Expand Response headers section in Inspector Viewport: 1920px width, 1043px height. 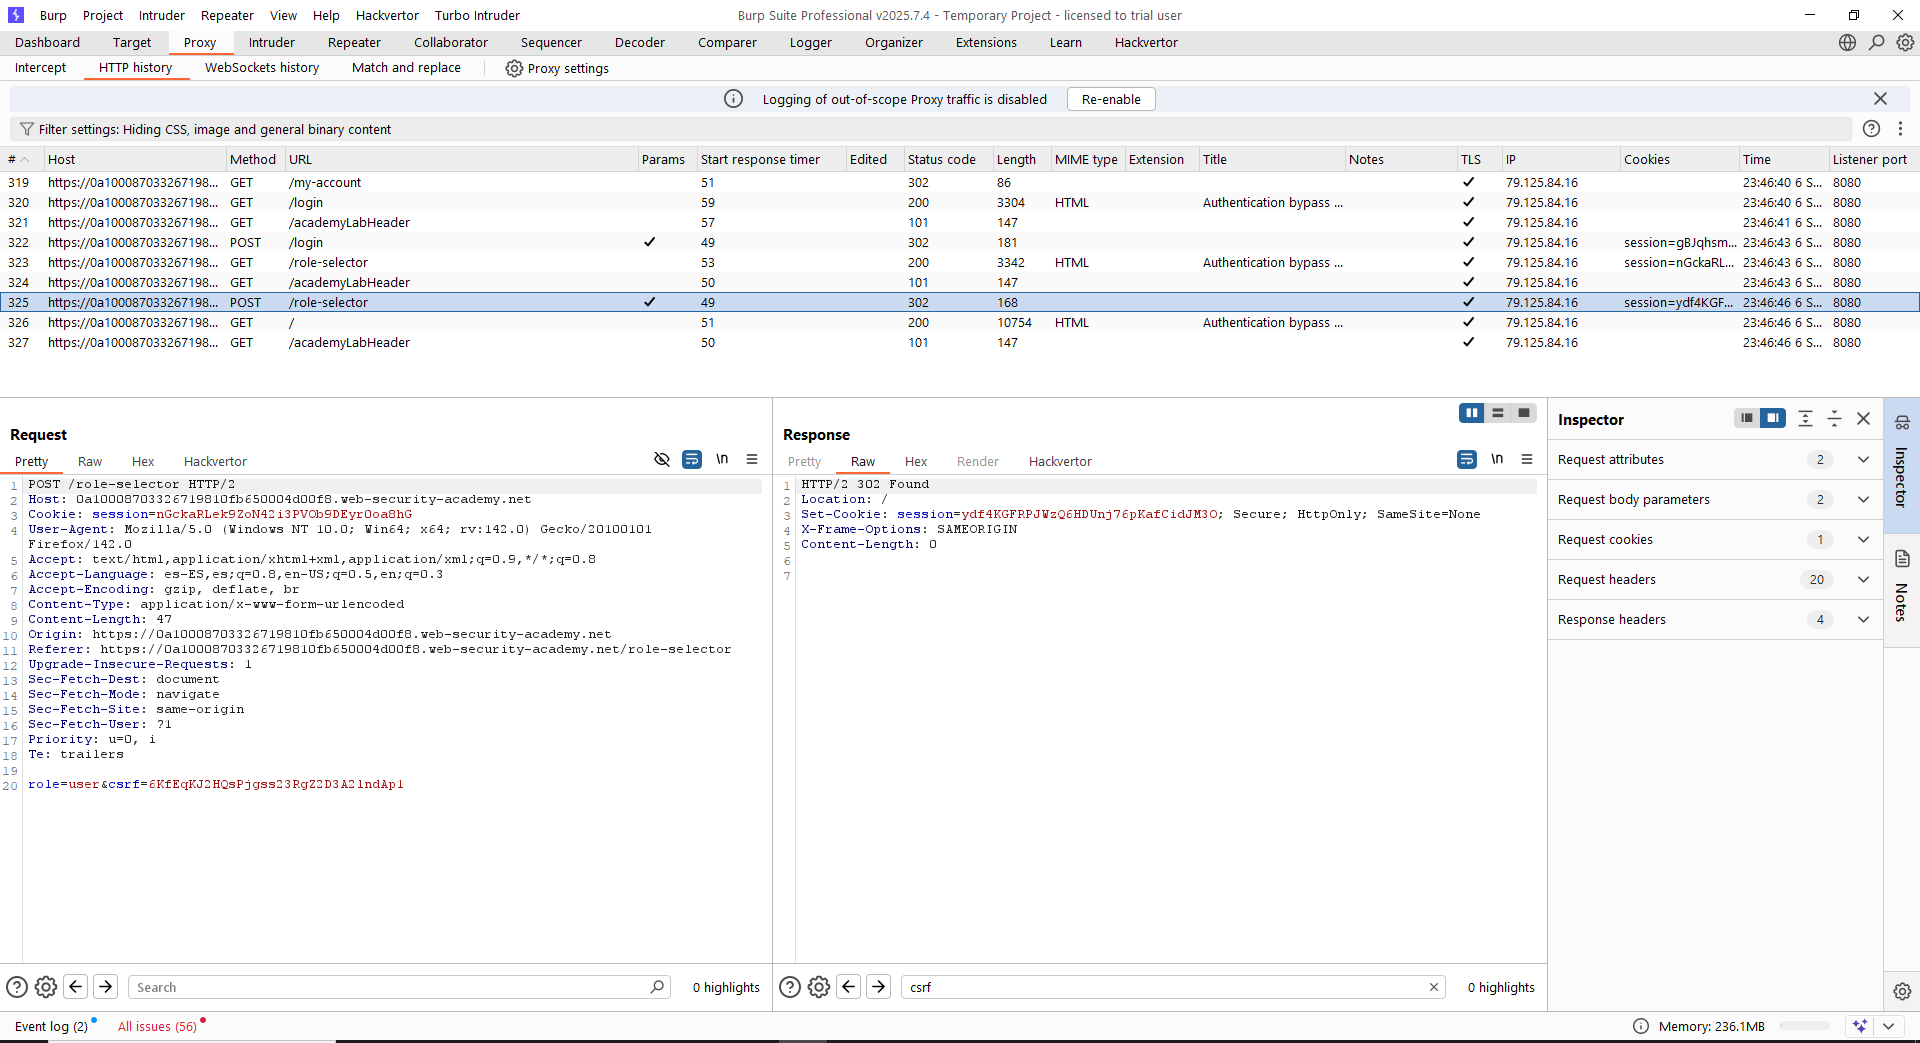pyautogui.click(x=1862, y=620)
